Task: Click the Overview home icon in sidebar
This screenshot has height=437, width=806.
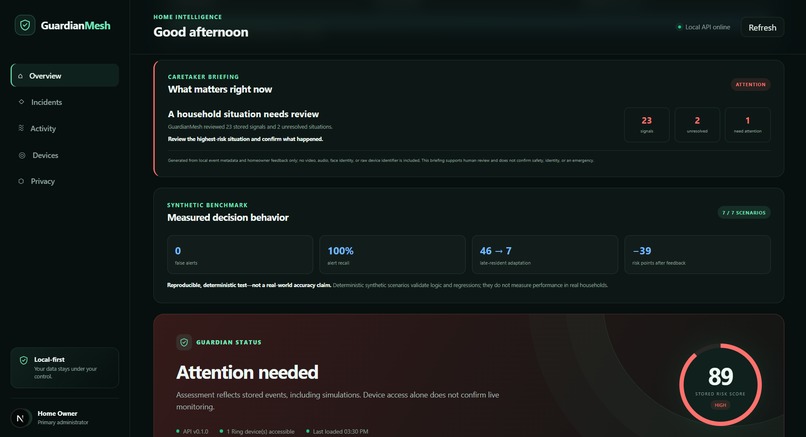Action: [20, 76]
